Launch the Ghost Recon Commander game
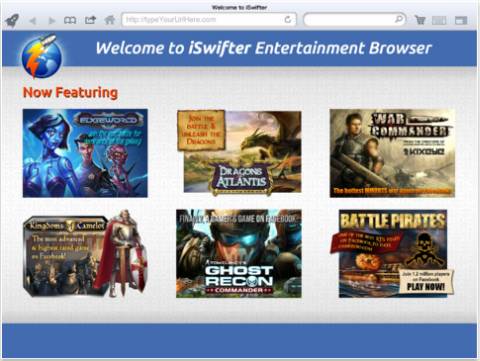This screenshot has width=480, height=361. (239, 253)
